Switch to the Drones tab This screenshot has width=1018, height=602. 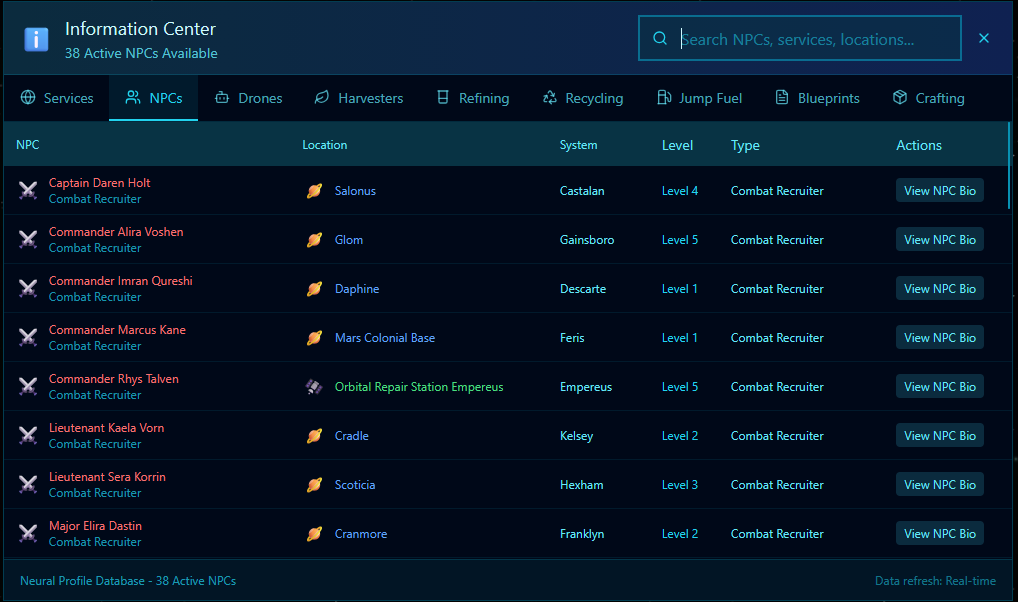(249, 98)
